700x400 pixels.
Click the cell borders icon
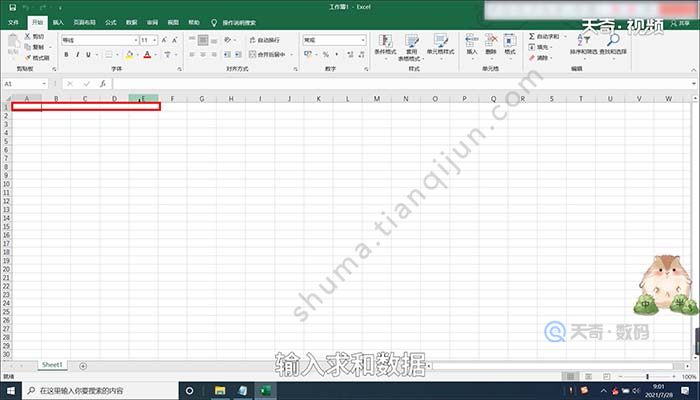(x=108, y=55)
